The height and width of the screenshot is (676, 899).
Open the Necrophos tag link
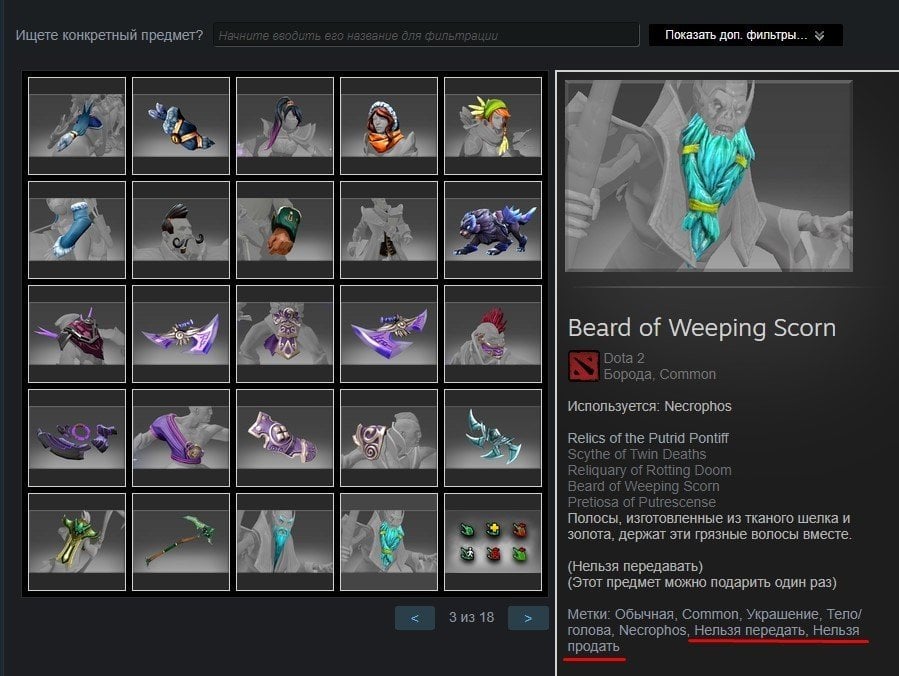pos(652,630)
